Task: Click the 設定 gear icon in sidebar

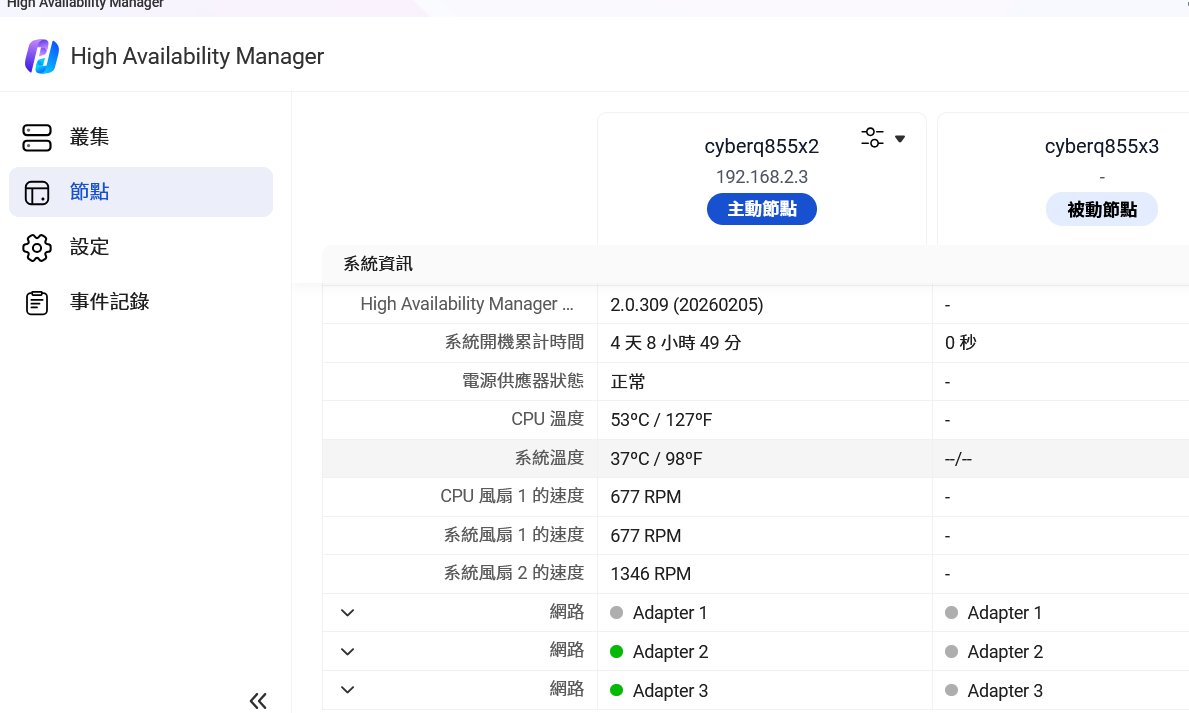Action: click(x=37, y=247)
